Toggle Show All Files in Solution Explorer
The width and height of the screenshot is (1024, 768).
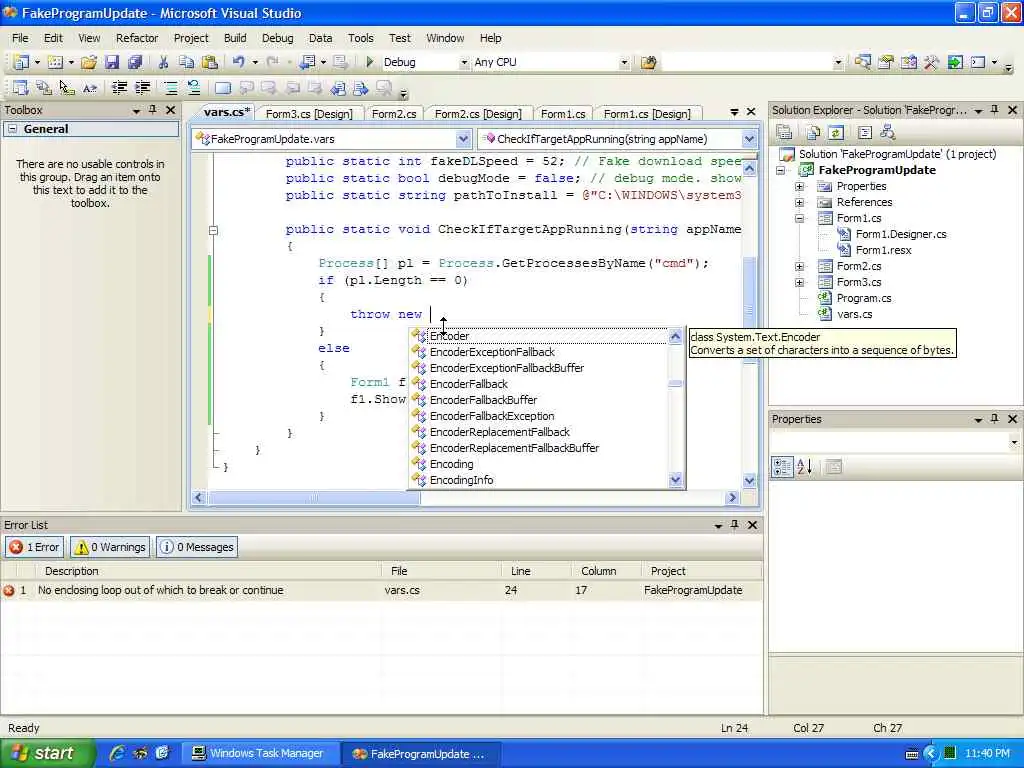[x=813, y=133]
